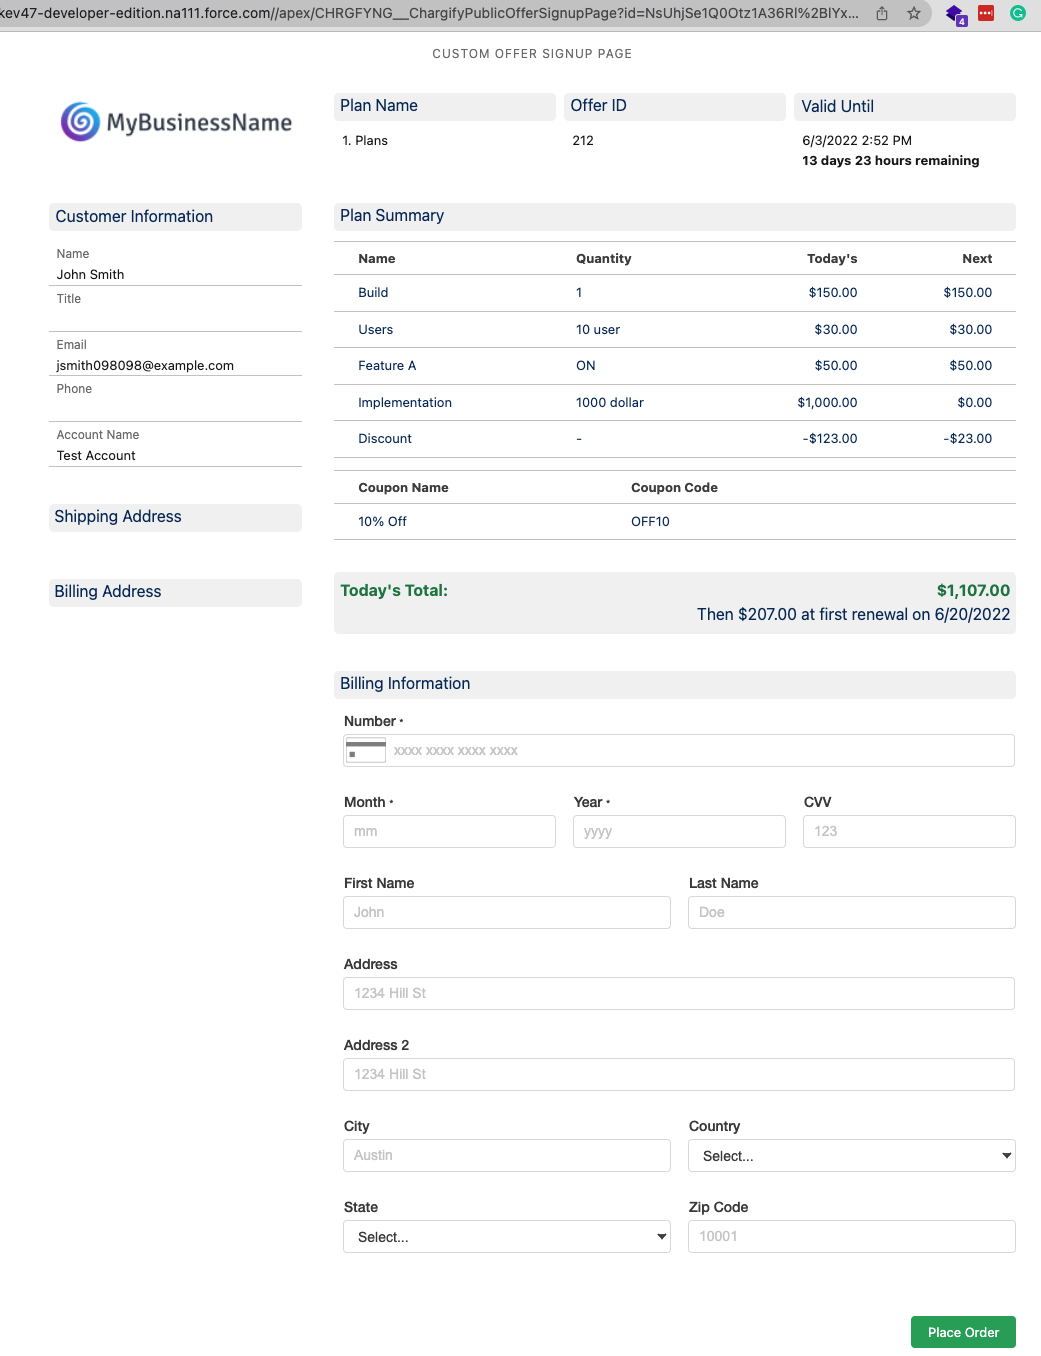Click the credit card icon in Number field
1041x1356 pixels.
click(x=365, y=750)
